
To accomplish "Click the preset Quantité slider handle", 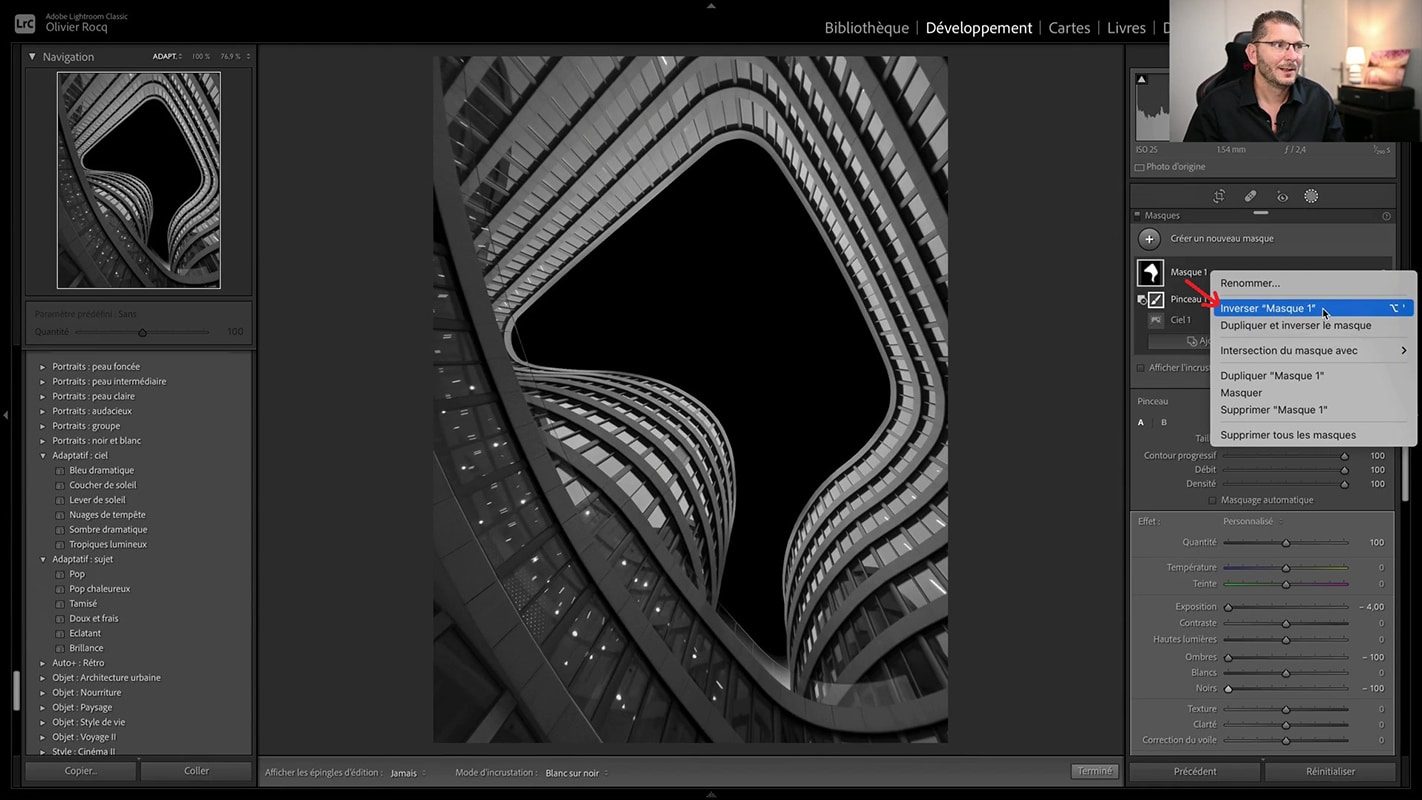I will tap(142, 332).
